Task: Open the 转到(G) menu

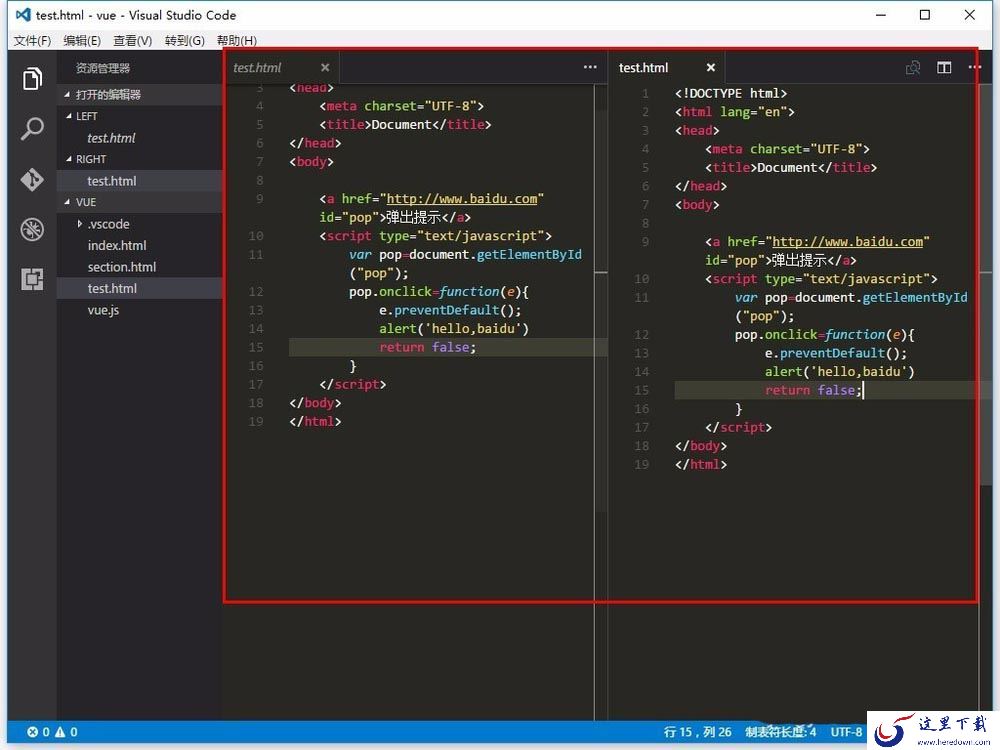Action: pos(184,41)
